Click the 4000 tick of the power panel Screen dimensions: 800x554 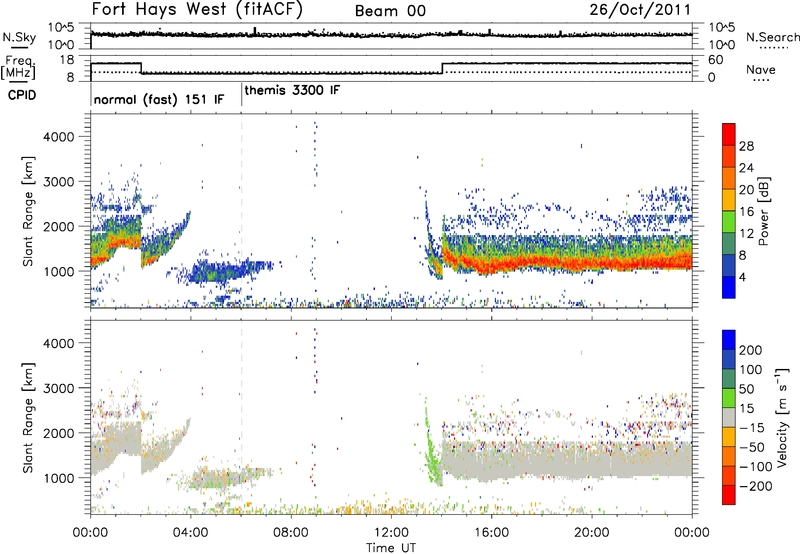click(x=59, y=137)
